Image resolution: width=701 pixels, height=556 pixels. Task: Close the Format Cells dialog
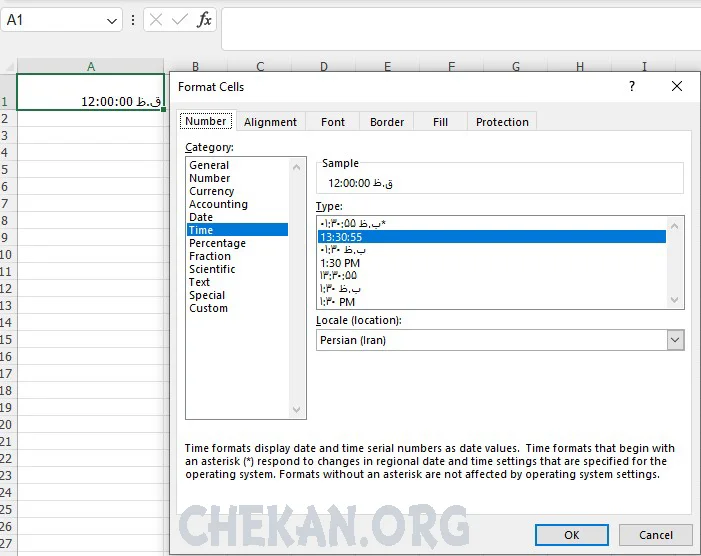click(676, 86)
